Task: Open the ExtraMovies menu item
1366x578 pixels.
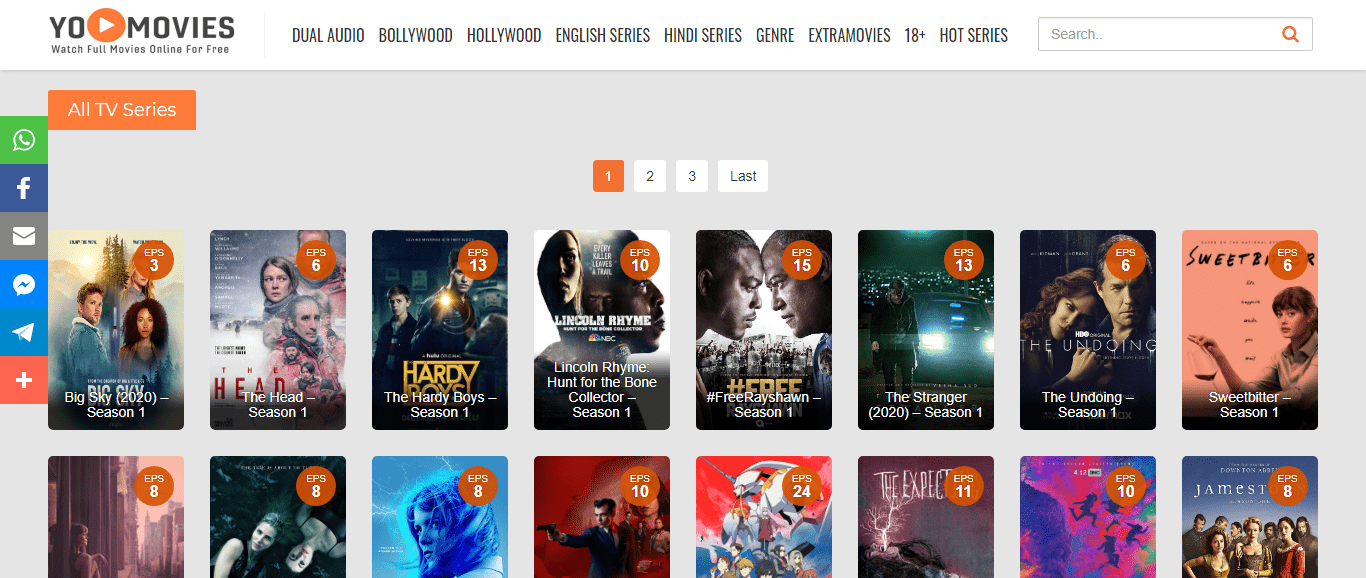Action: point(849,35)
